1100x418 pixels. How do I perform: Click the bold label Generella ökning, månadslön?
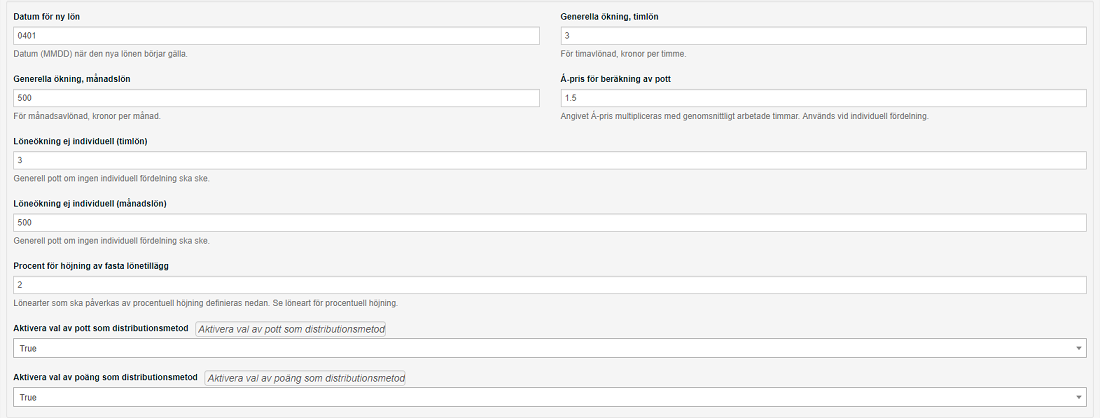click(72, 79)
